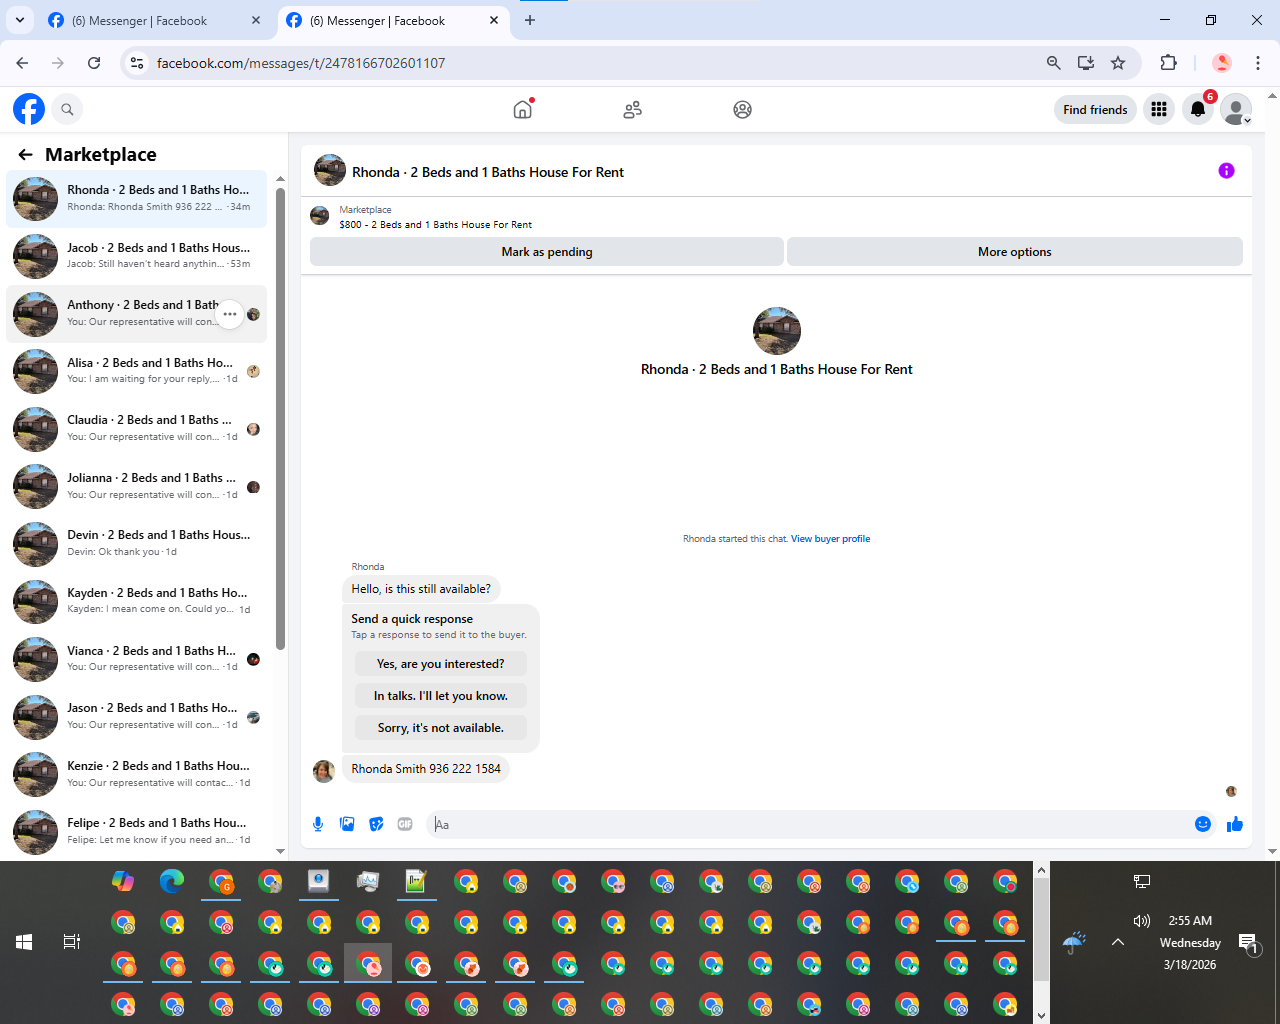Screen dimensions: 1280x1024
Task: Click the browser address bar URL
Action: click(x=301, y=63)
